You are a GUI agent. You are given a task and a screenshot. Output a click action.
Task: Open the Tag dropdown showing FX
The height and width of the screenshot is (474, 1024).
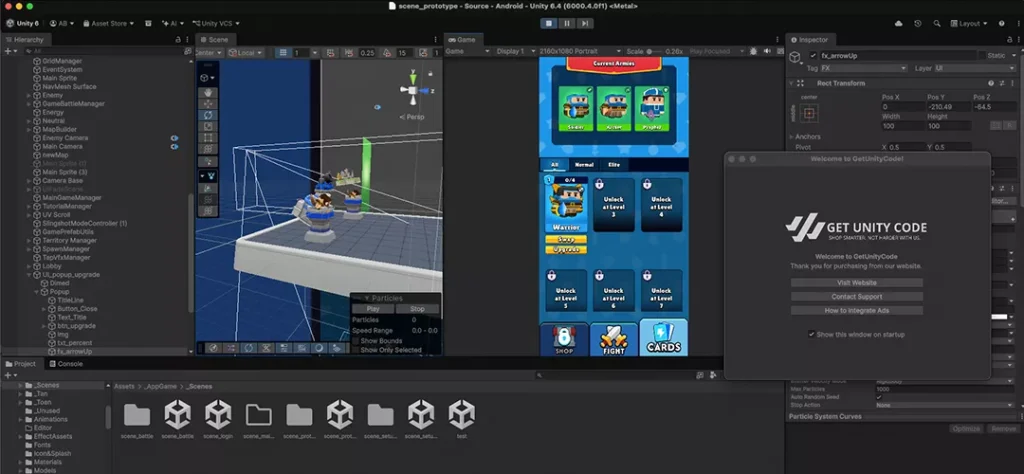point(864,68)
